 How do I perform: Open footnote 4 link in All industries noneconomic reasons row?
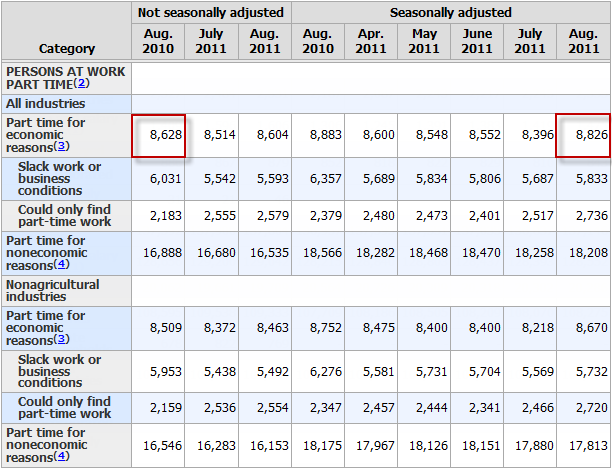pyautogui.click(x=61, y=264)
